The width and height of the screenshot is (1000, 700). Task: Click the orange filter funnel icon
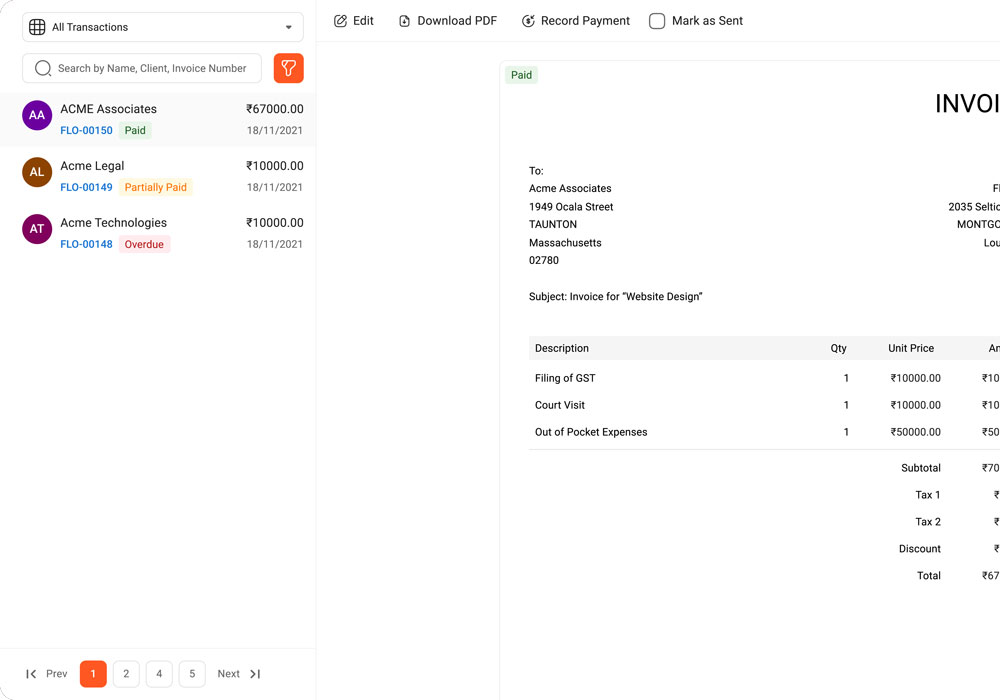point(288,68)
